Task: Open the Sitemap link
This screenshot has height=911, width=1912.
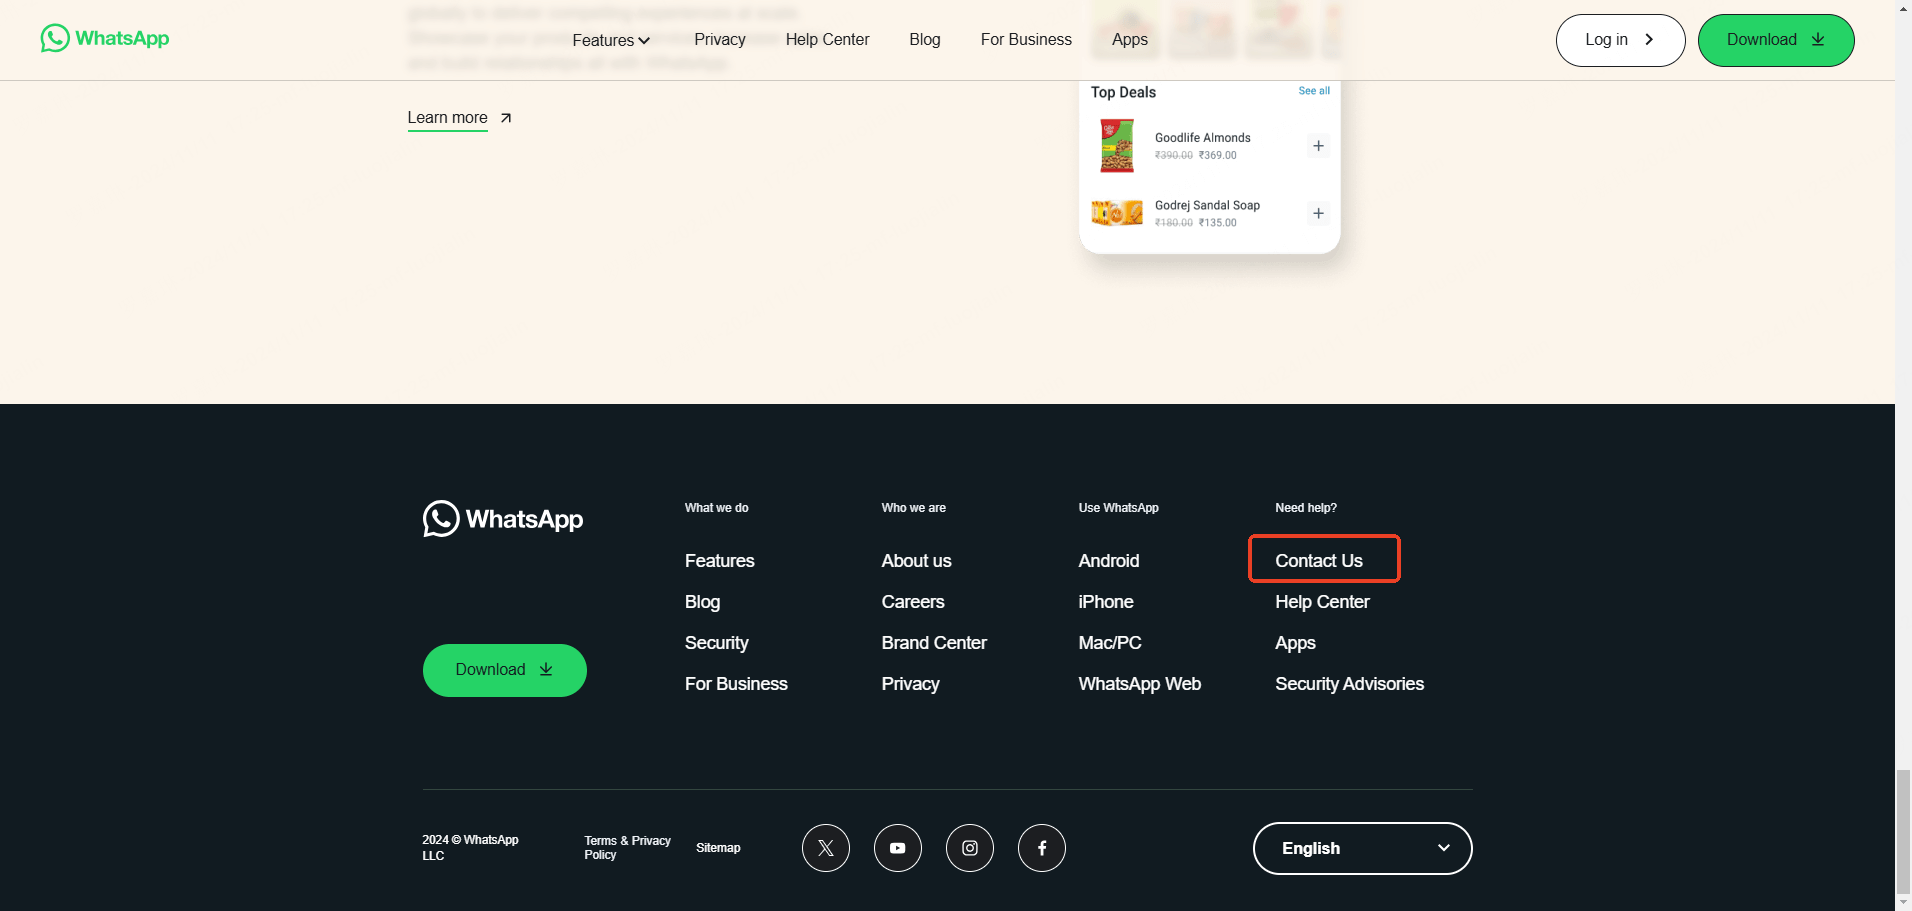Action: point(718,848)
